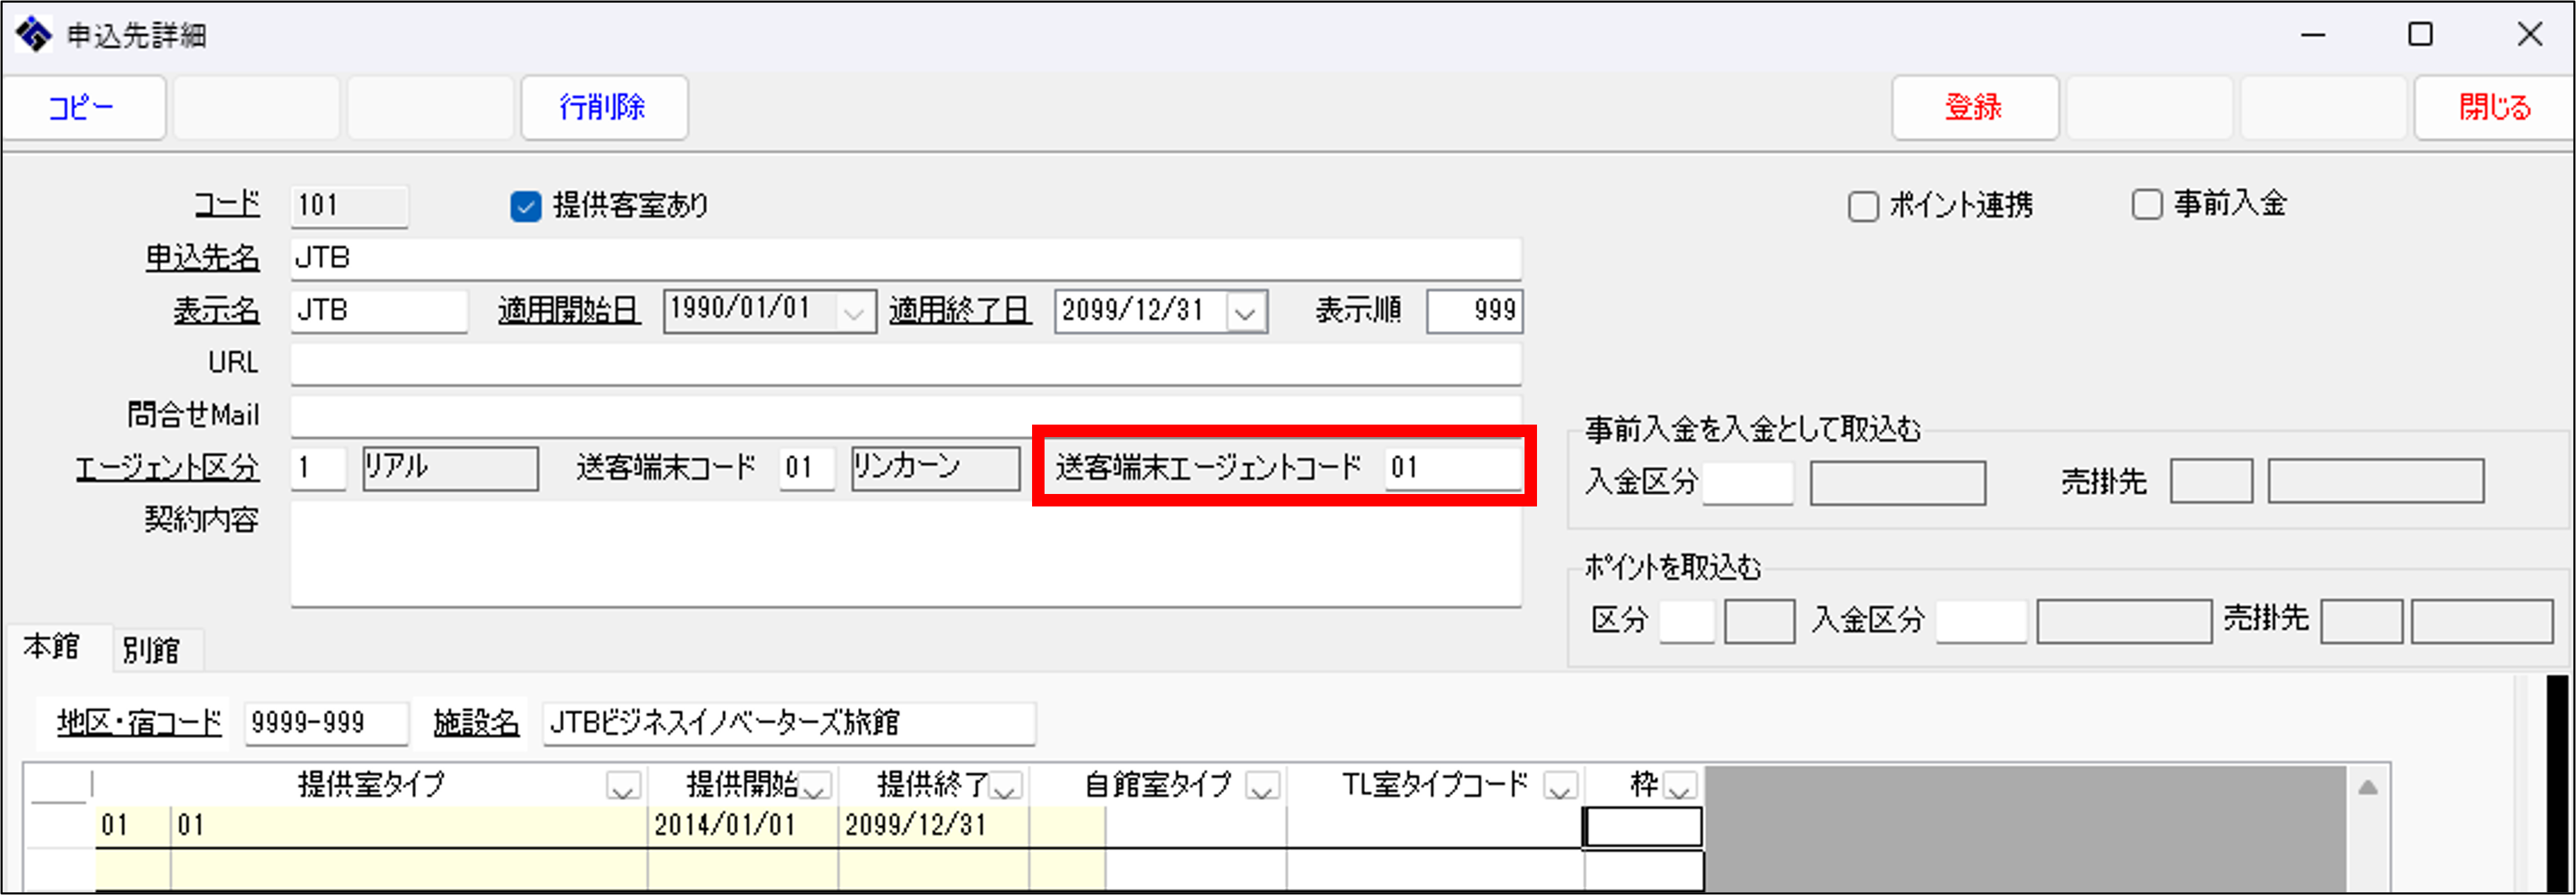Click the 行削除 toolbar button
2576x895 pixels.
(x=603, y=107)
